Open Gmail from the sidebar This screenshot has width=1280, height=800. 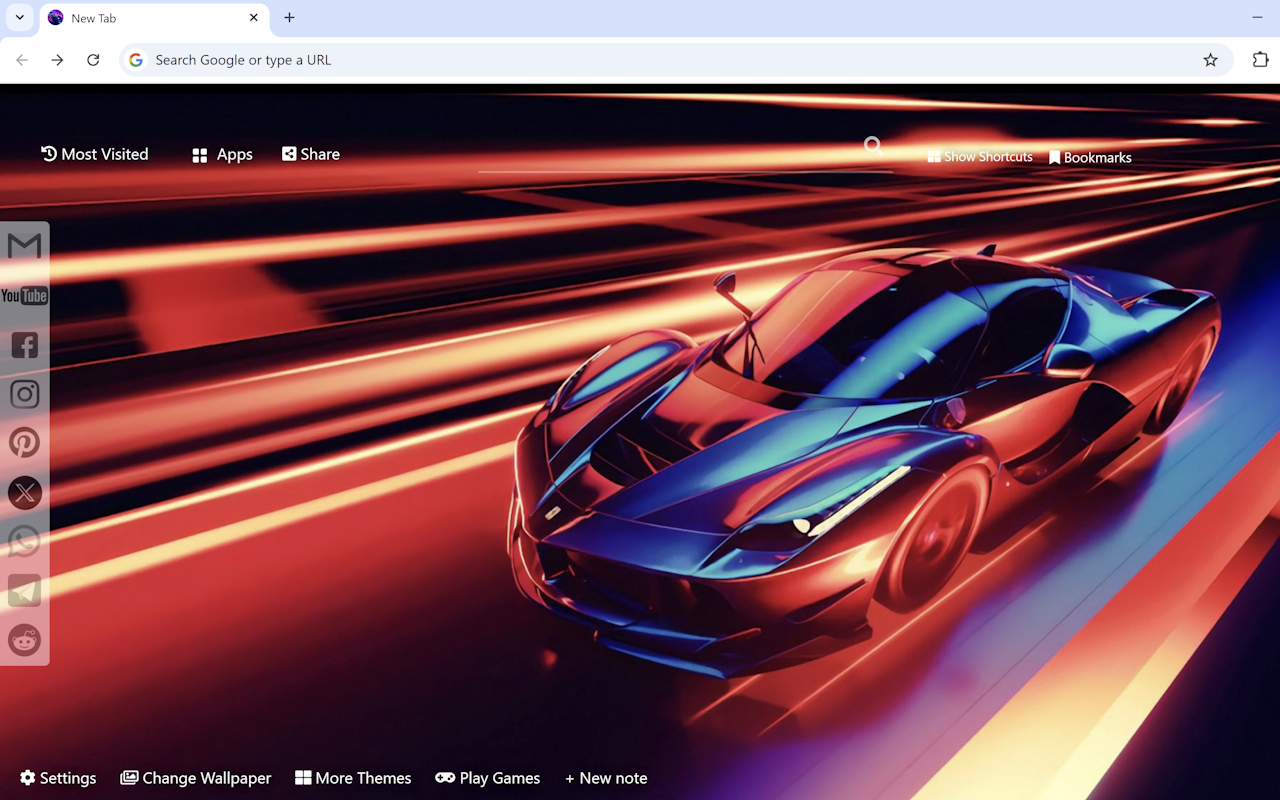(24, 245)
